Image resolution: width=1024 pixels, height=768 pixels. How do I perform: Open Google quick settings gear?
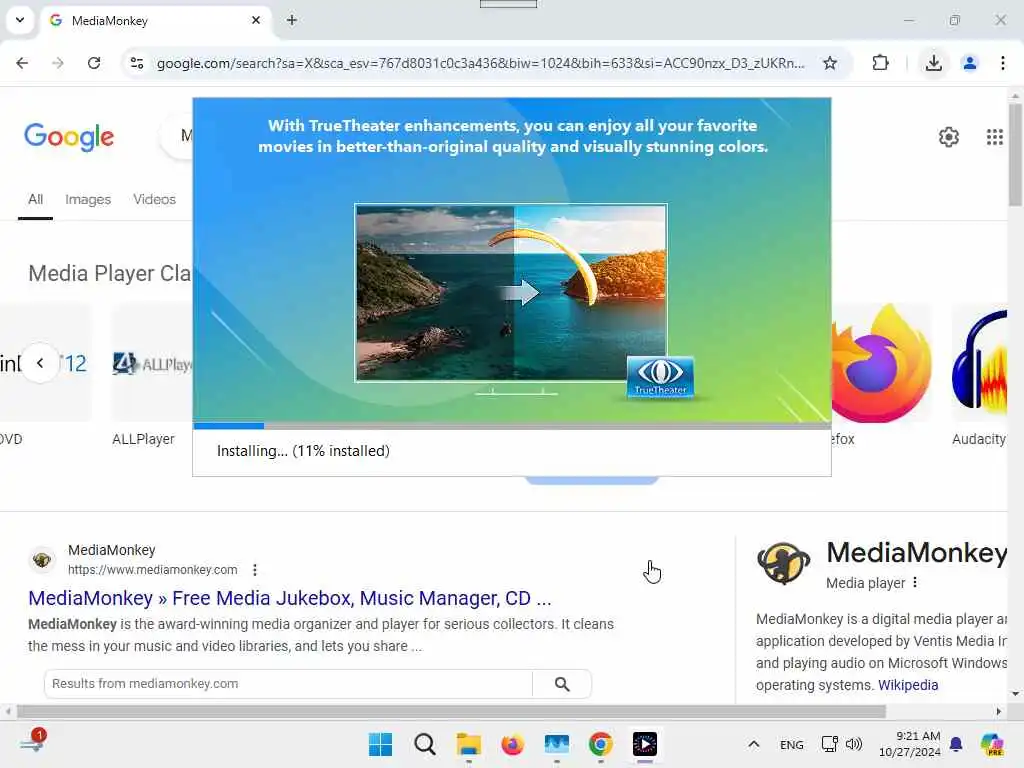click(949, 136)
